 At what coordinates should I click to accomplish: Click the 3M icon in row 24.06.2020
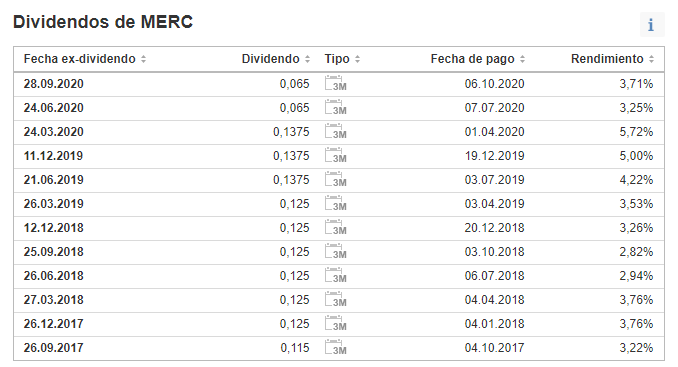pyautogui.click(x=336, y=108)
